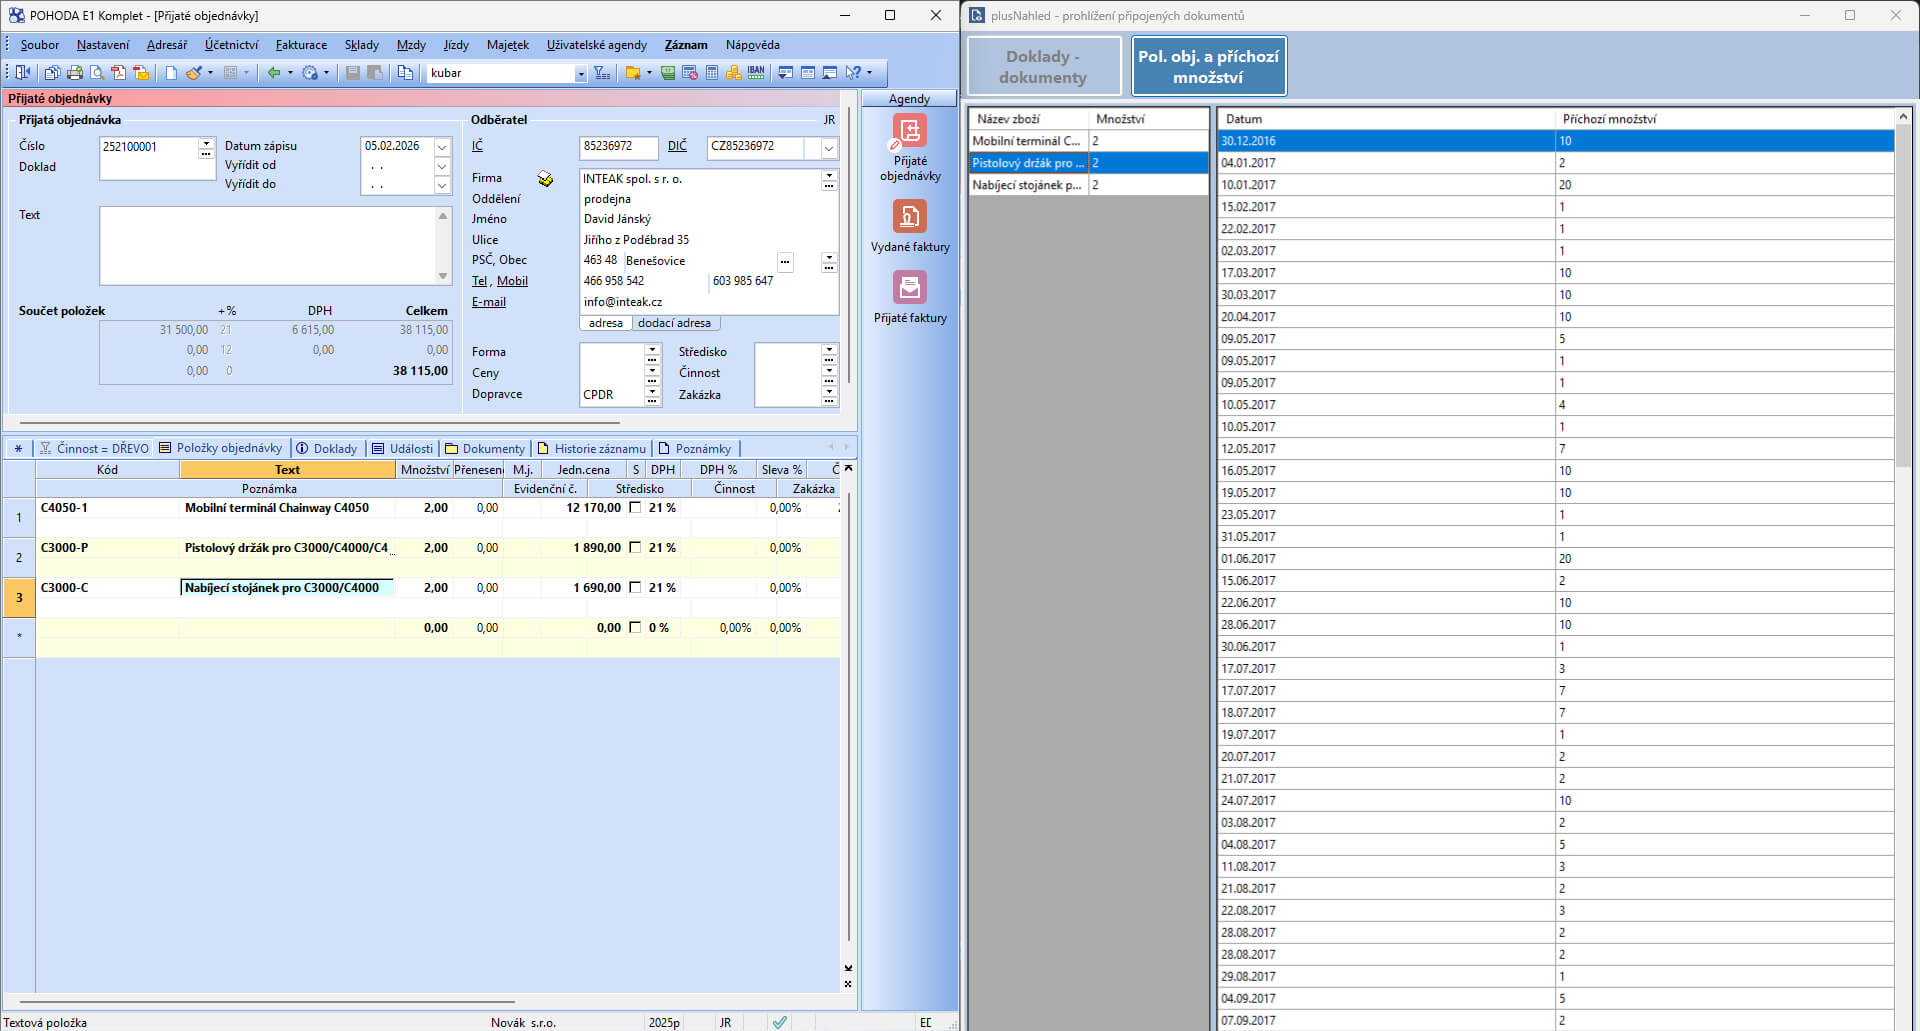This screenshot has height=1031, width=1920.
Task: Click the Doklady - dokumenty button
Action: 1042,67
